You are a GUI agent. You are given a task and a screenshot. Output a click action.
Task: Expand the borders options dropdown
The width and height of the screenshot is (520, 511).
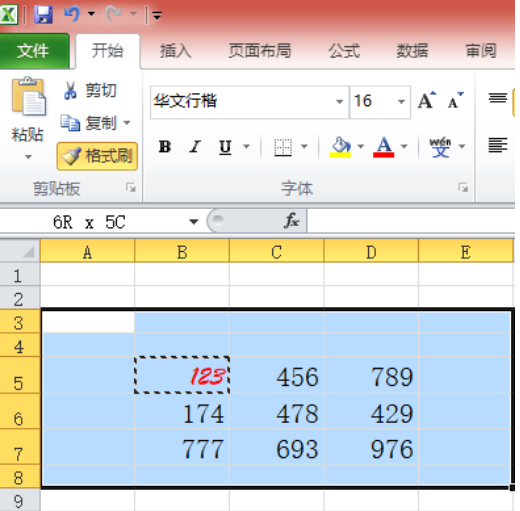[304, 146]
